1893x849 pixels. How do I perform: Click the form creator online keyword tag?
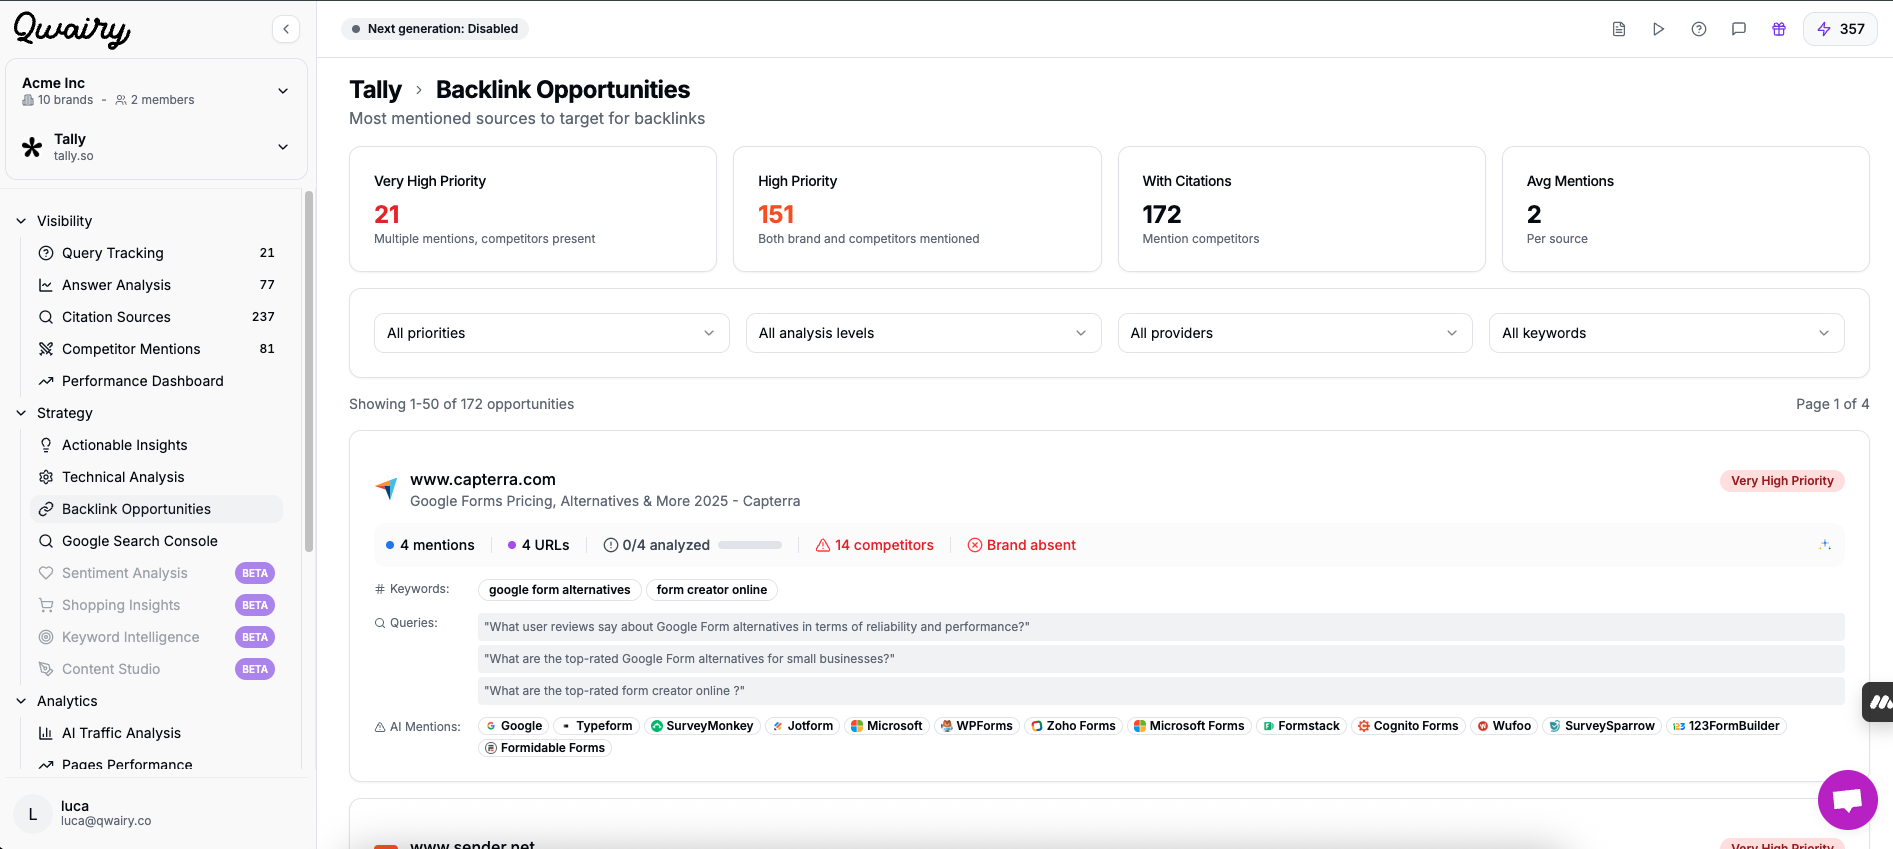pos(712,590)
